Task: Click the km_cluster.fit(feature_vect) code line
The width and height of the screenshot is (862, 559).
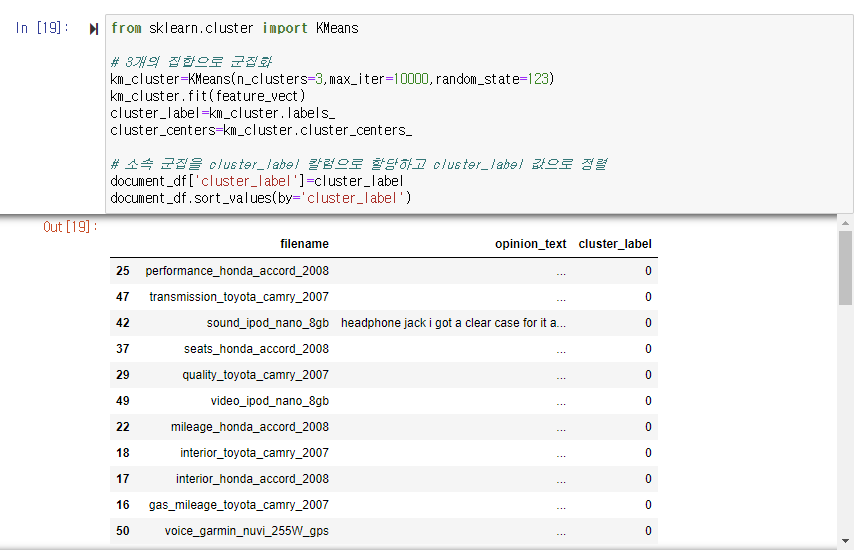Action: point(208,96)
